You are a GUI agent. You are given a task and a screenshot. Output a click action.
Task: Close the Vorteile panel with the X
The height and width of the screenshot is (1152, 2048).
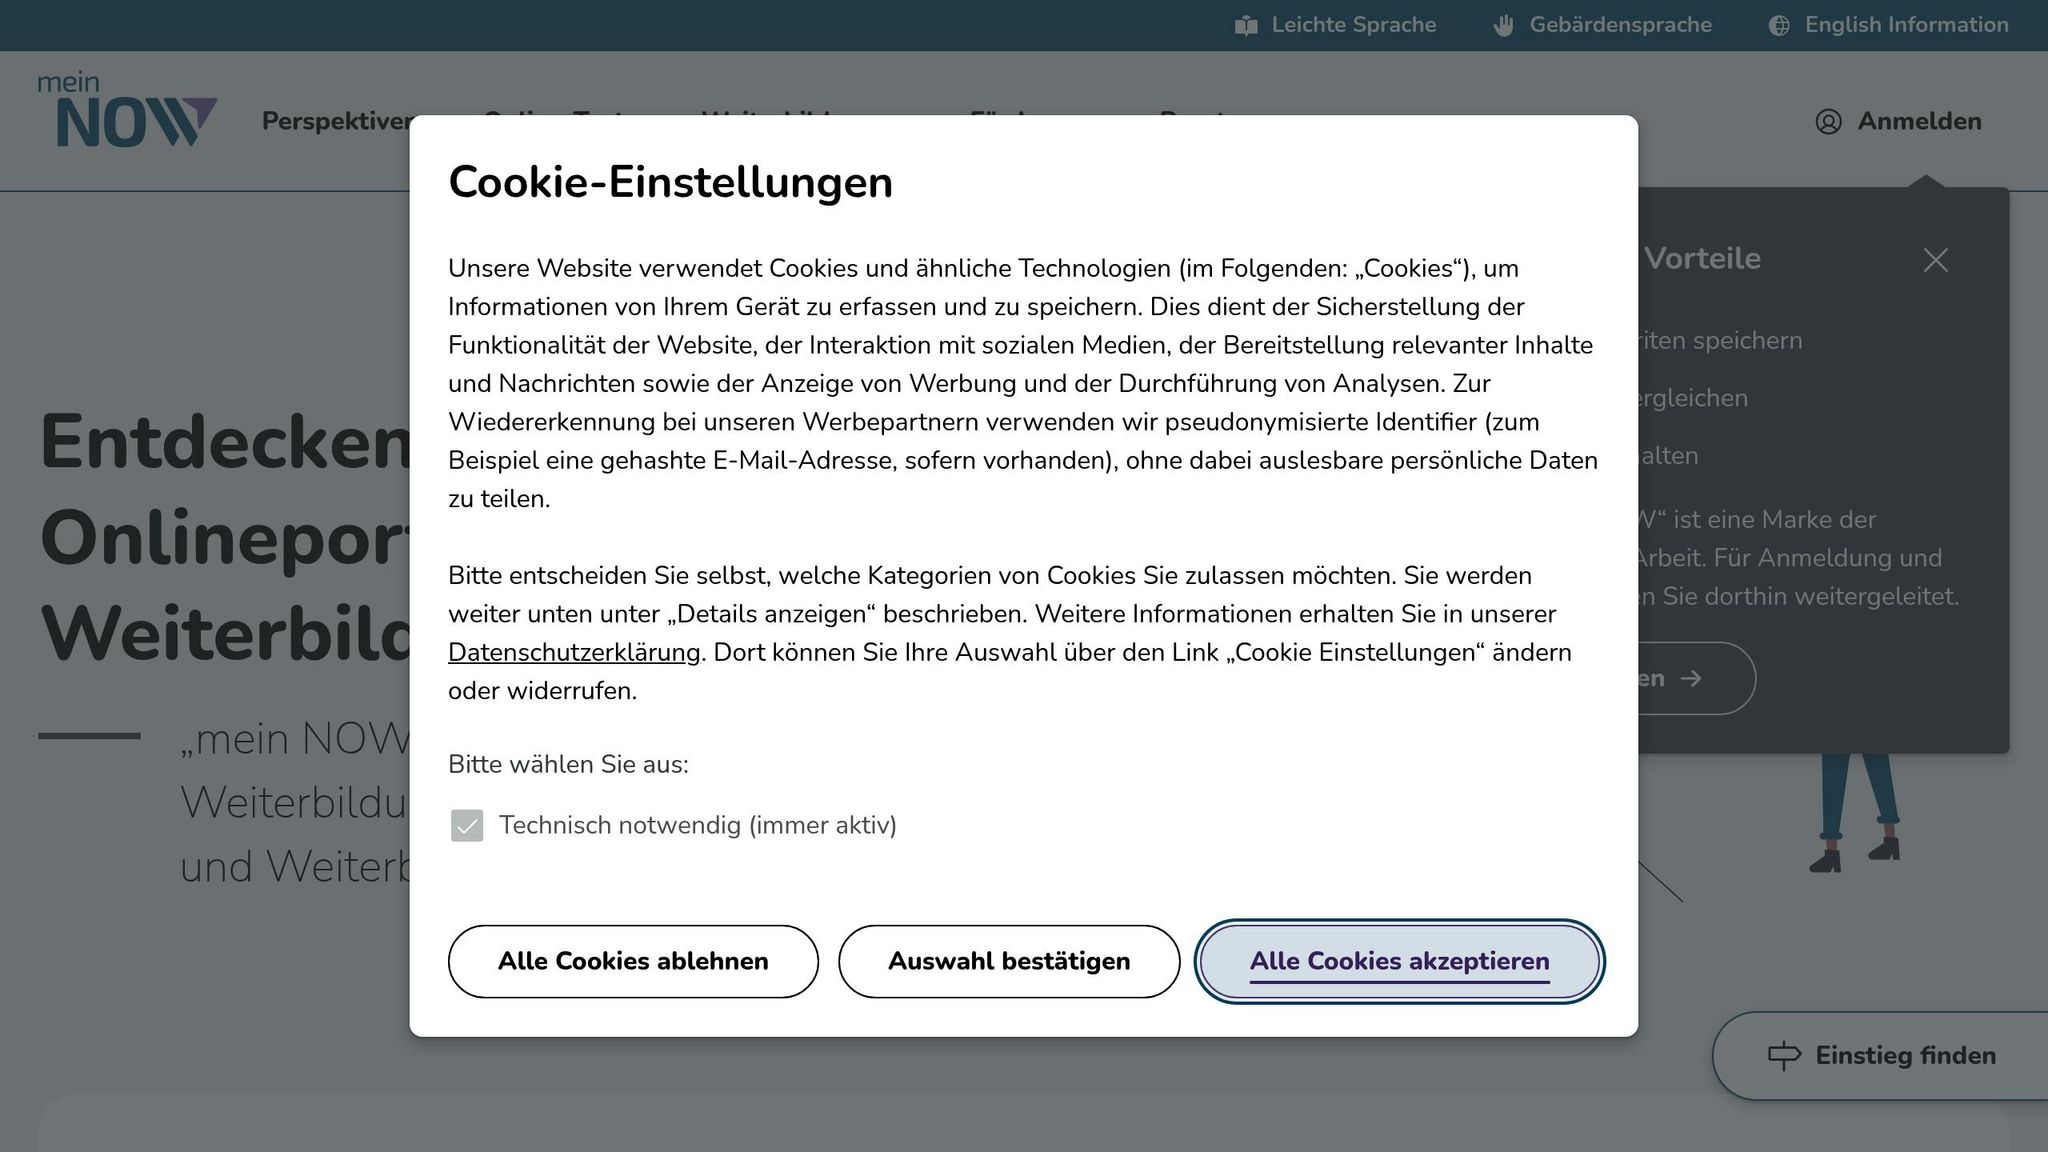click(x=1935, y=260)
